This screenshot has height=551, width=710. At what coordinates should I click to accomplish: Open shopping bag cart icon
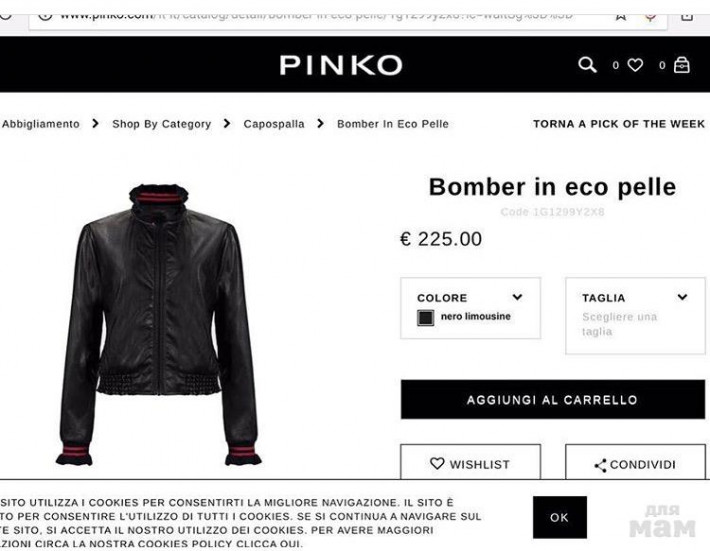tap(681, 65)
